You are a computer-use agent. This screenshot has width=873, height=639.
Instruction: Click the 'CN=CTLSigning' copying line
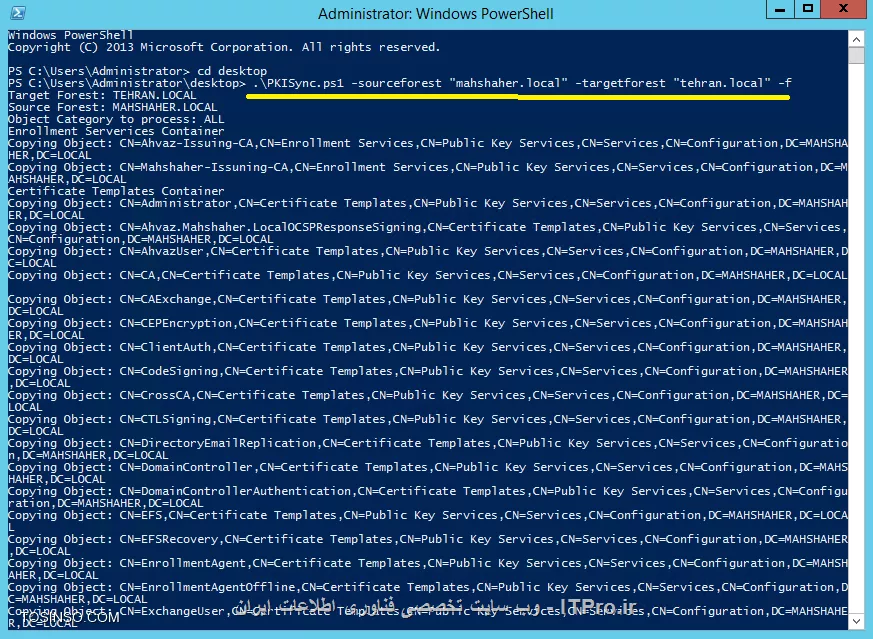428,425
